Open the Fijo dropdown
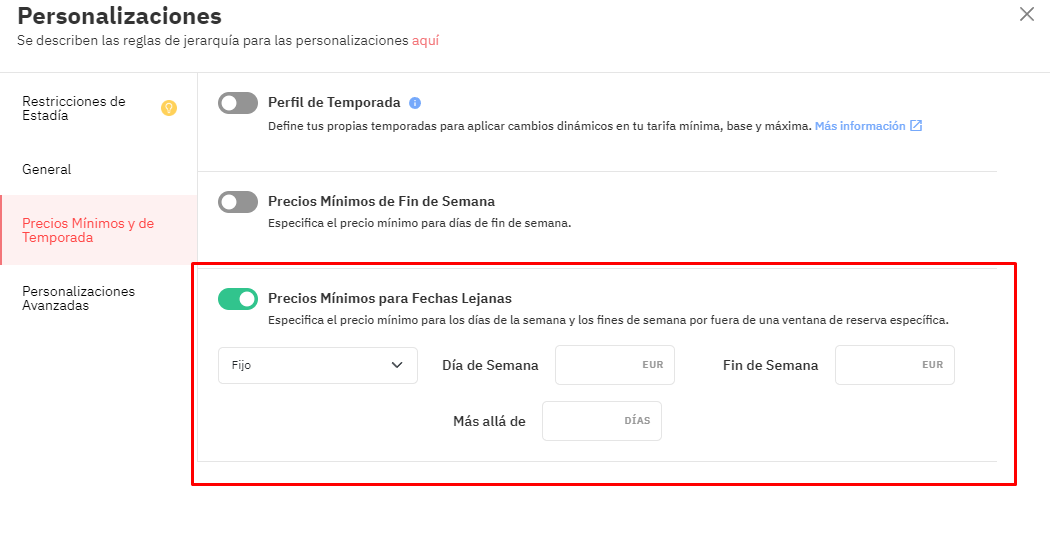 click(x=318, y=365)
